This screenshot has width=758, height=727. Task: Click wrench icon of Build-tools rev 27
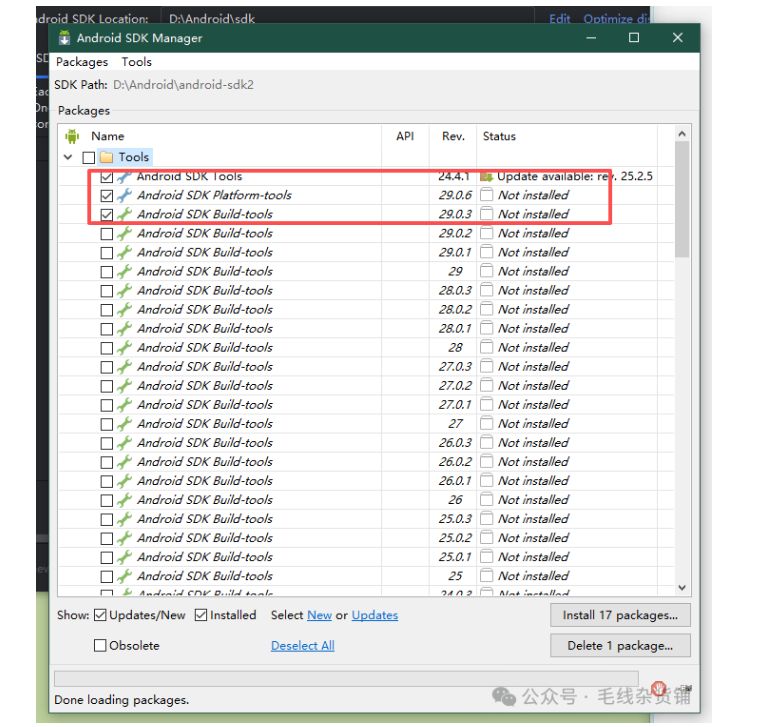(x=124, y=424)
